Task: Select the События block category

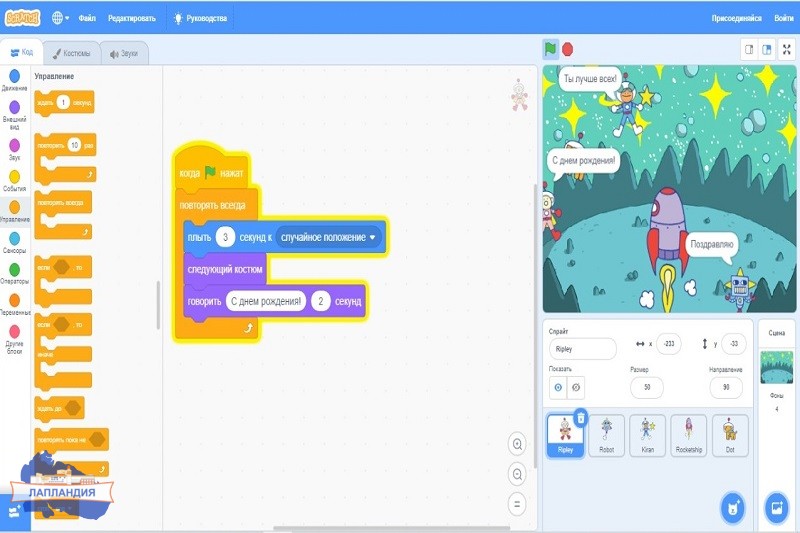Action: tap(15, 181)
